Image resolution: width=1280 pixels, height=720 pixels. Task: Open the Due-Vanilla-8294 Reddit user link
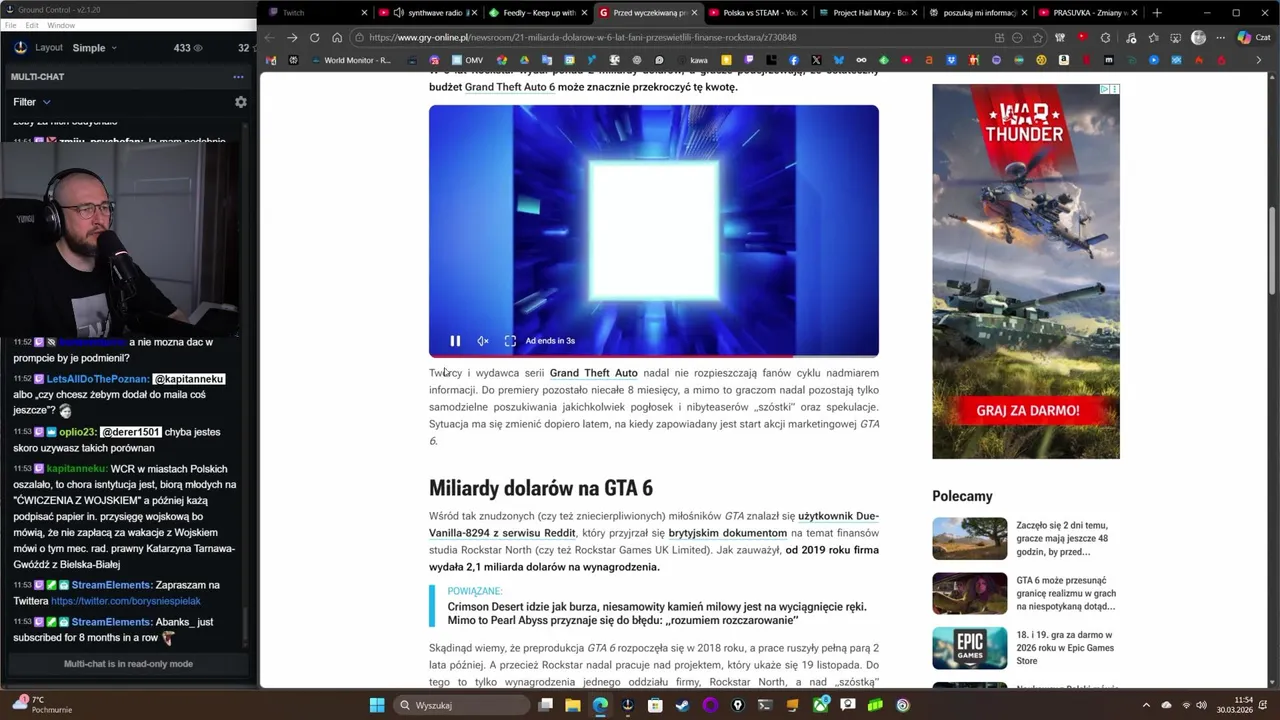click(654, 525)
